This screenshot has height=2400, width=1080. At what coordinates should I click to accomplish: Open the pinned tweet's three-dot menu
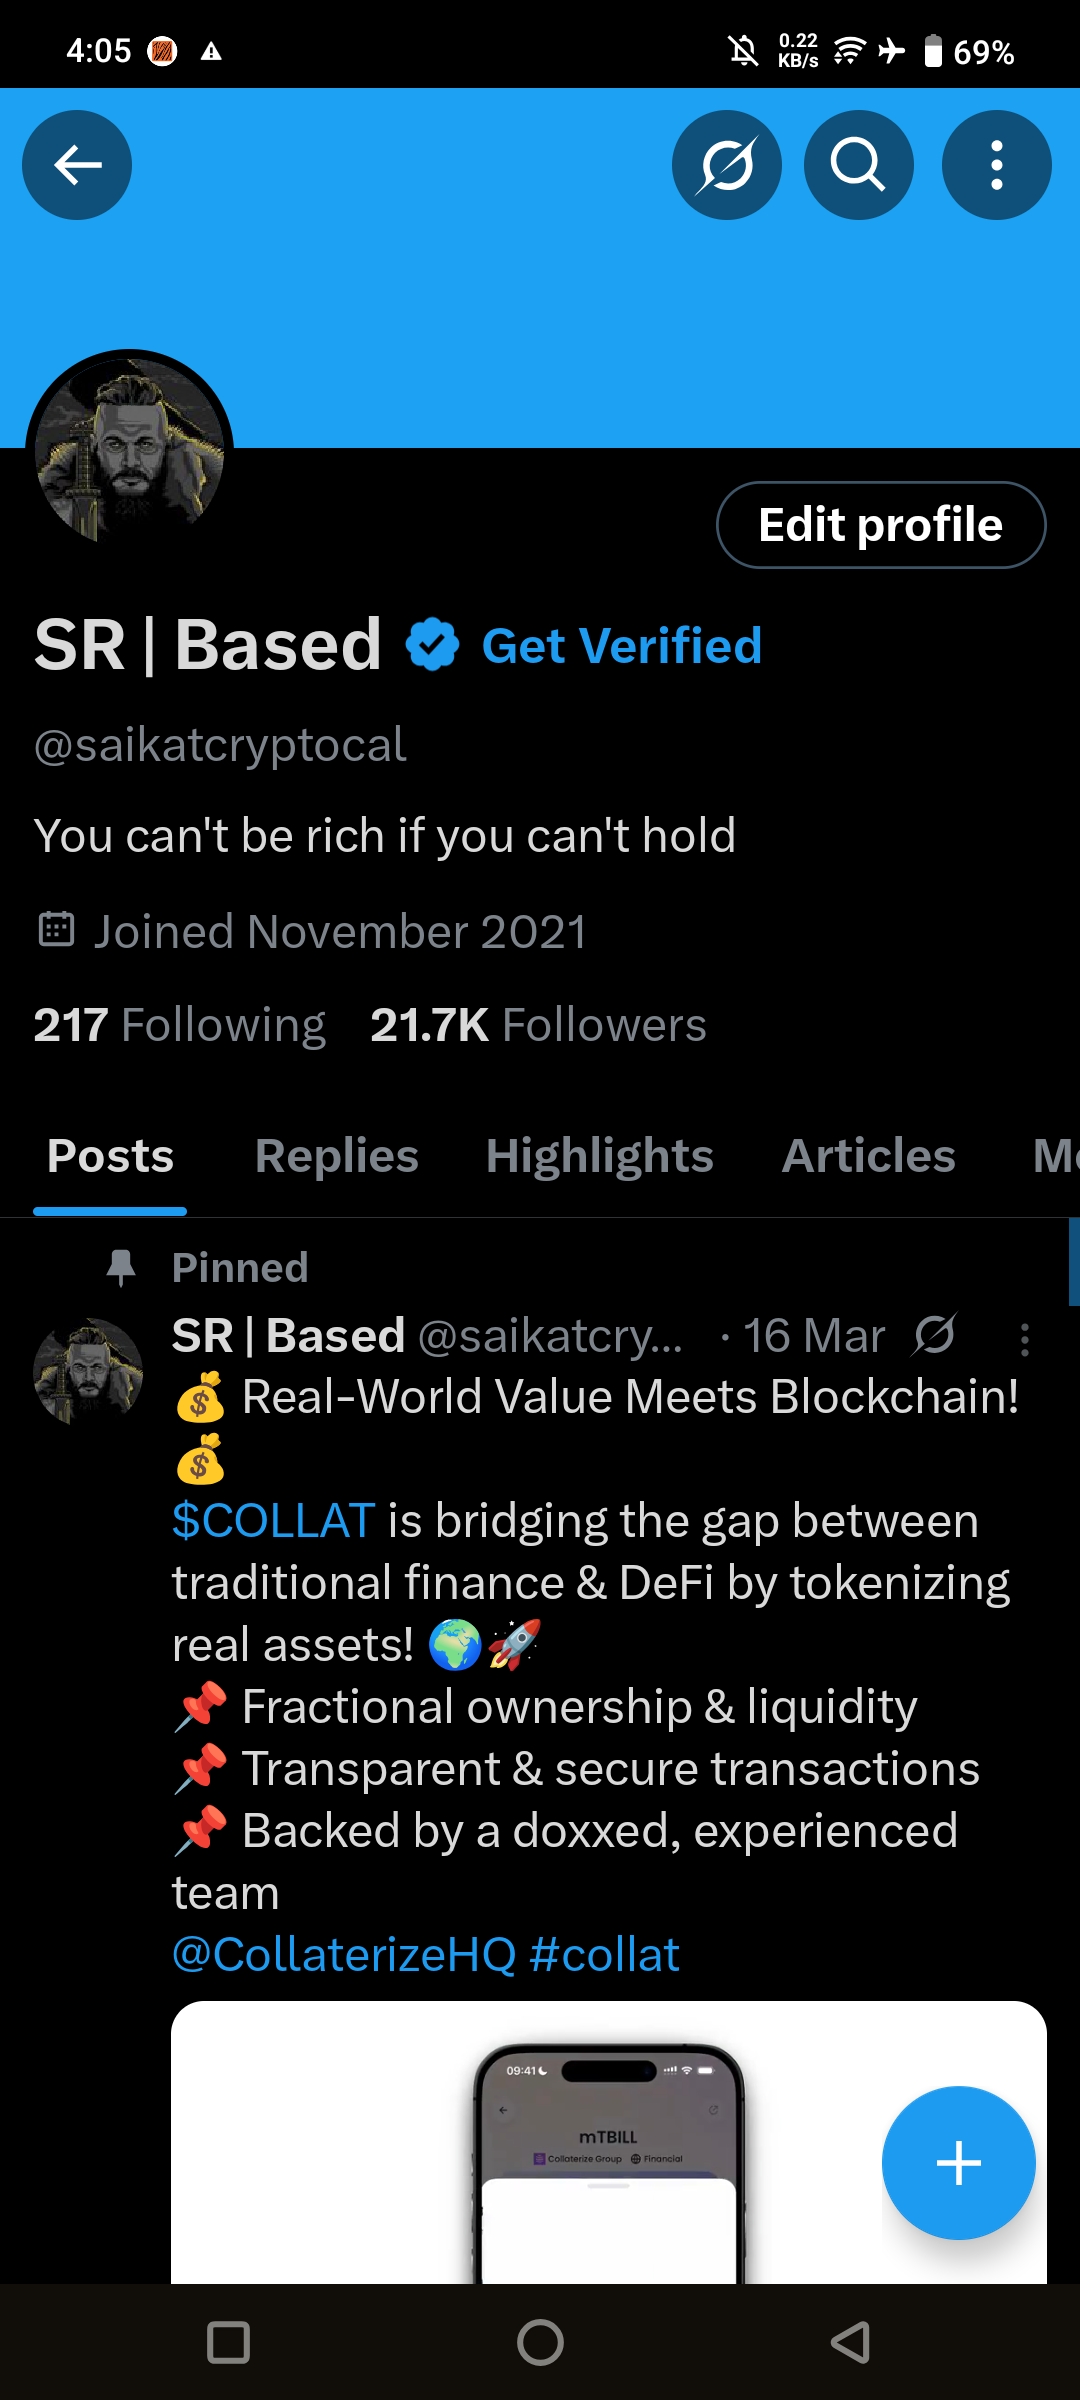[x=1024, y=1337]
